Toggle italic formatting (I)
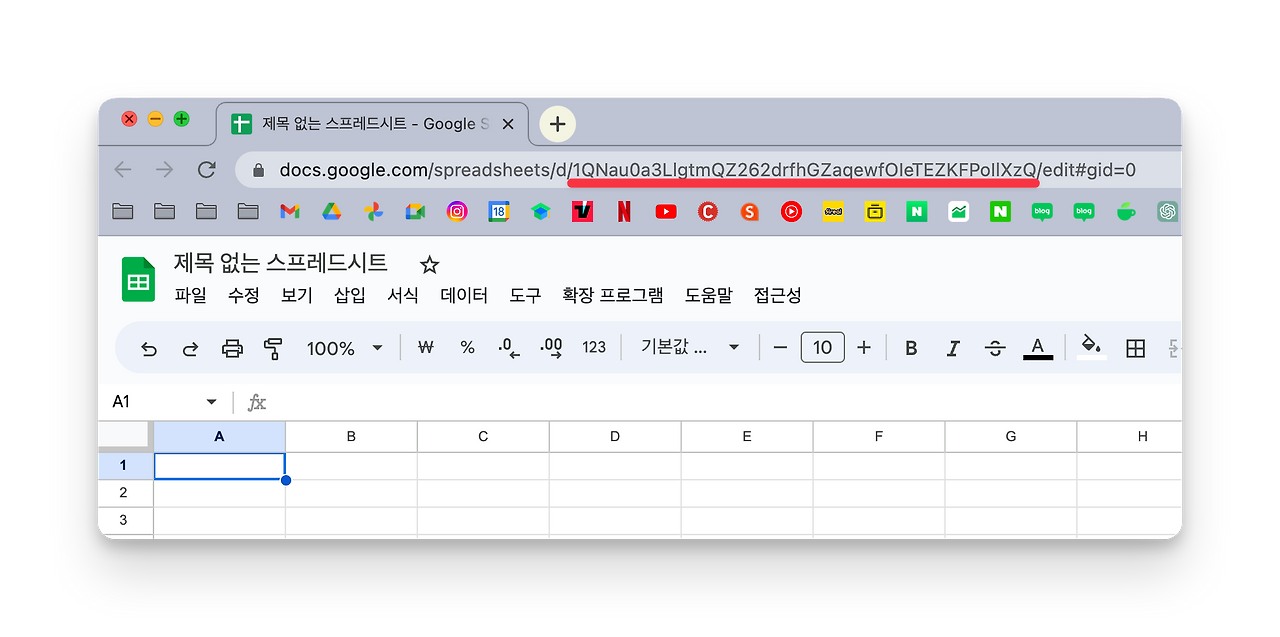1280x637 pixels. pyautogui.click(x=953, y=348)
